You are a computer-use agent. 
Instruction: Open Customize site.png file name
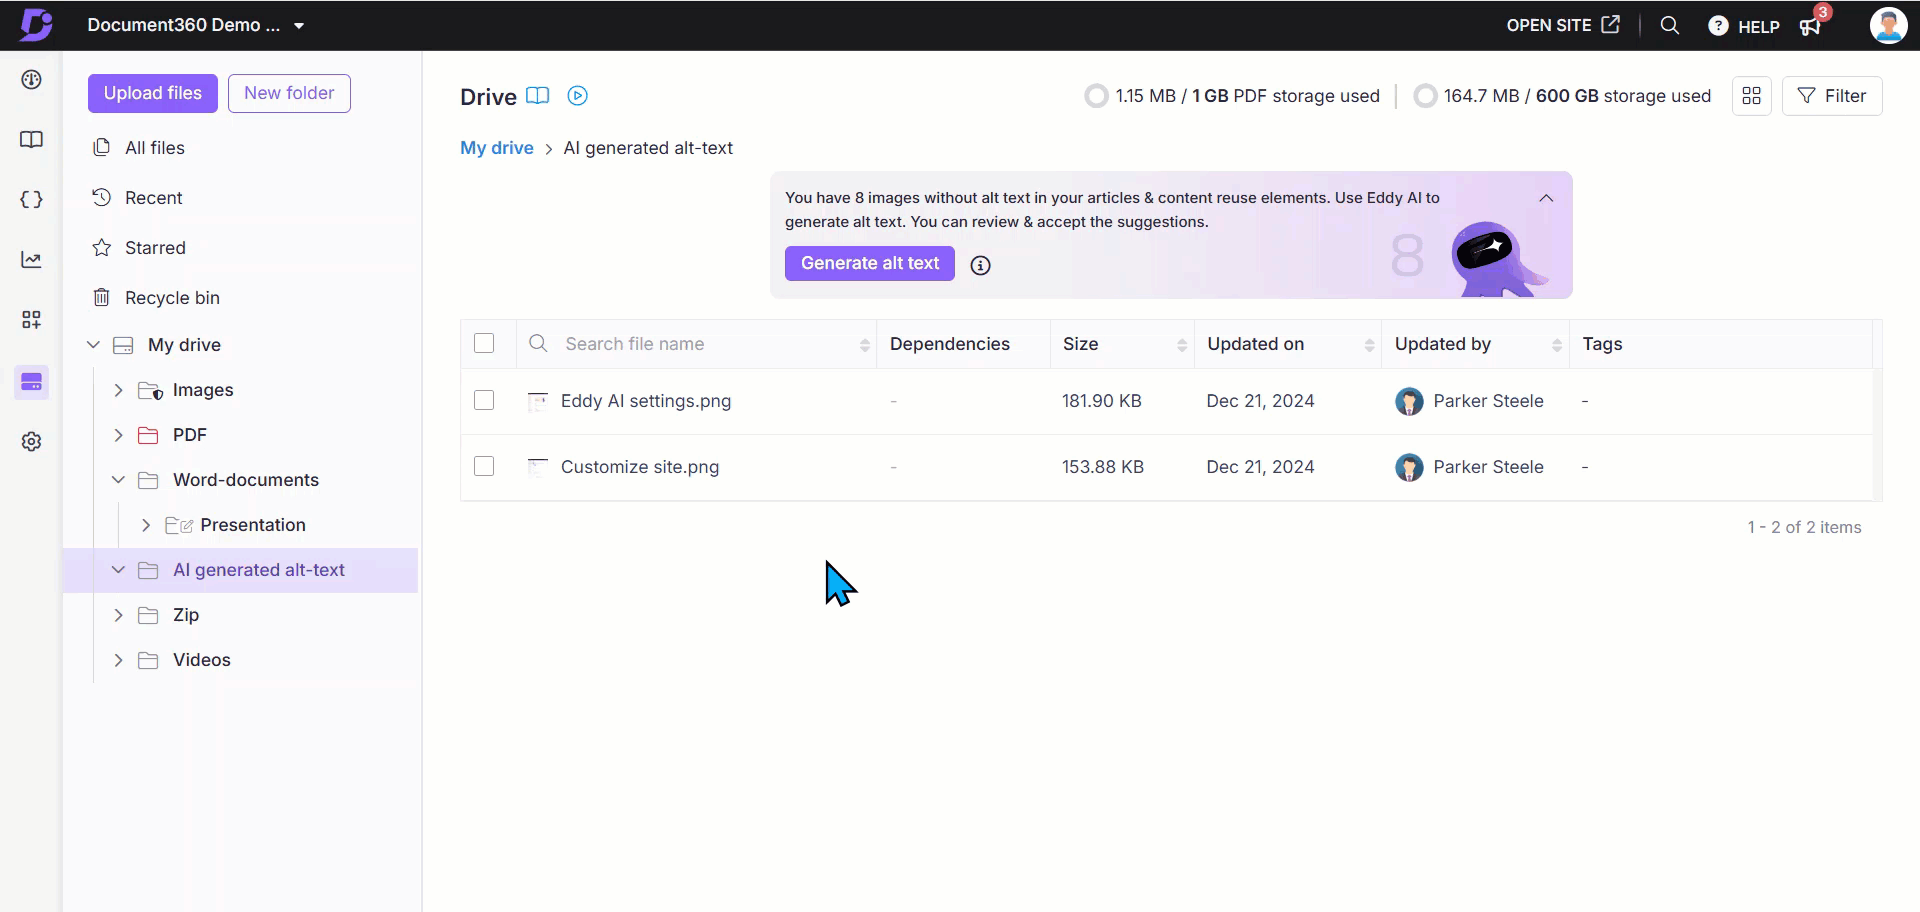coord(640,467)
